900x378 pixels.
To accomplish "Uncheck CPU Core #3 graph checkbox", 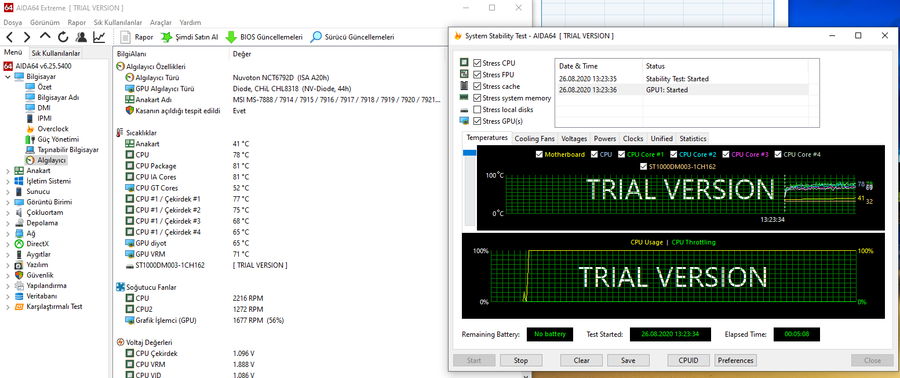I will pyautogui.click(x=726, y=154).
